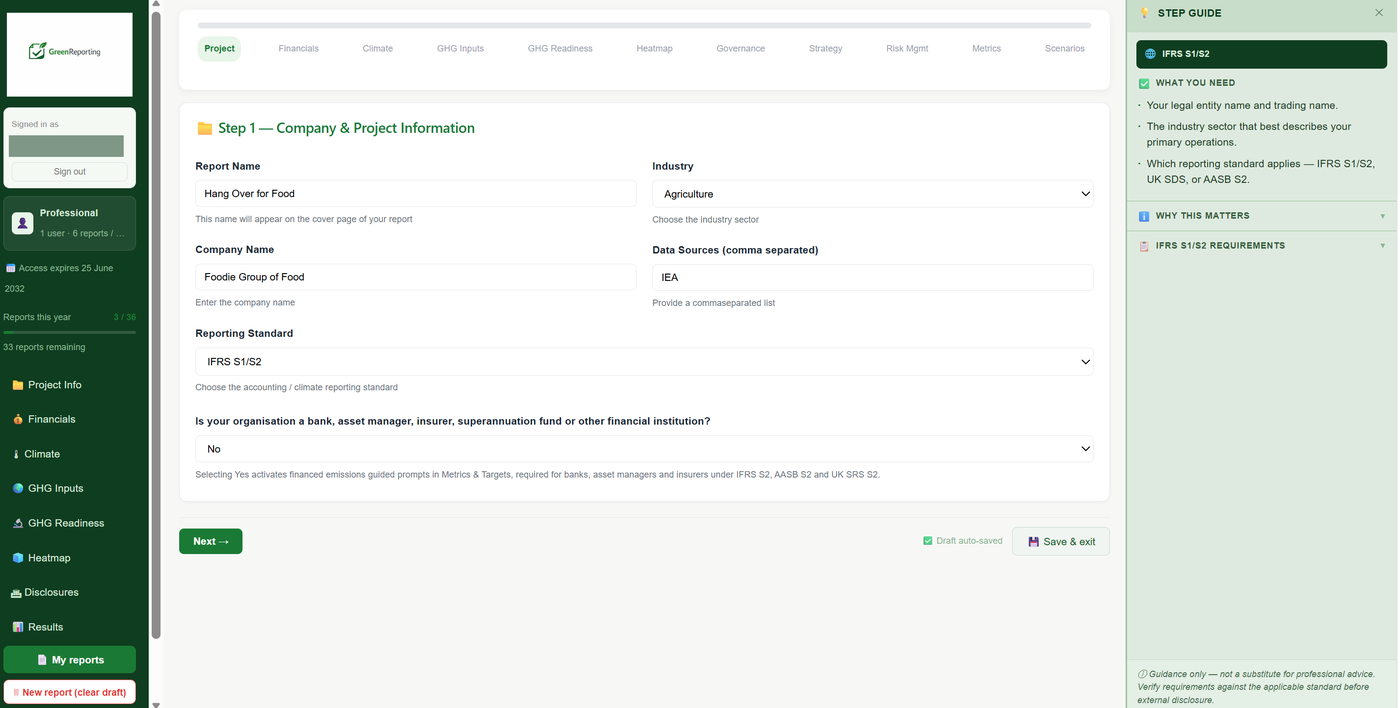
Task: Go to the Metrics step tab
Action: 987,48
